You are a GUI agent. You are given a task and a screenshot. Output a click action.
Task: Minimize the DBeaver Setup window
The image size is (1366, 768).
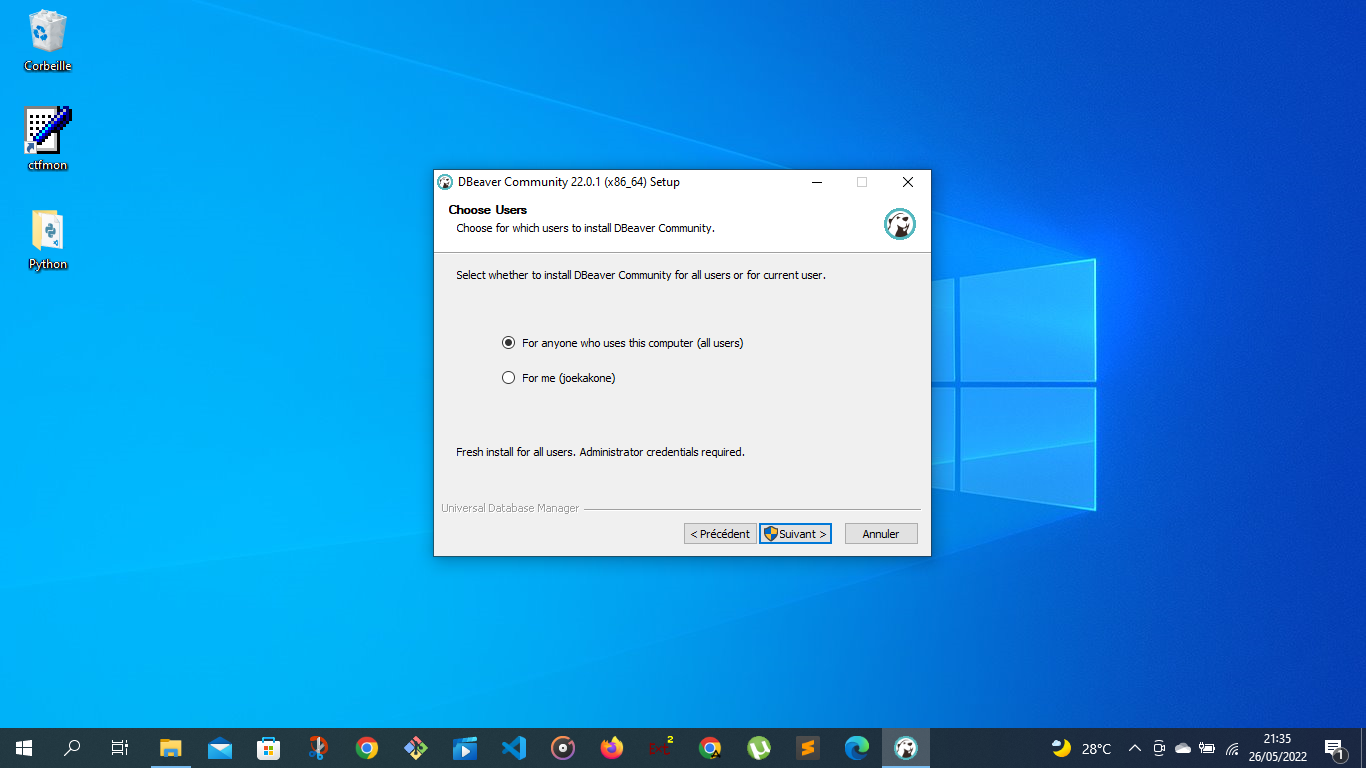817,182
